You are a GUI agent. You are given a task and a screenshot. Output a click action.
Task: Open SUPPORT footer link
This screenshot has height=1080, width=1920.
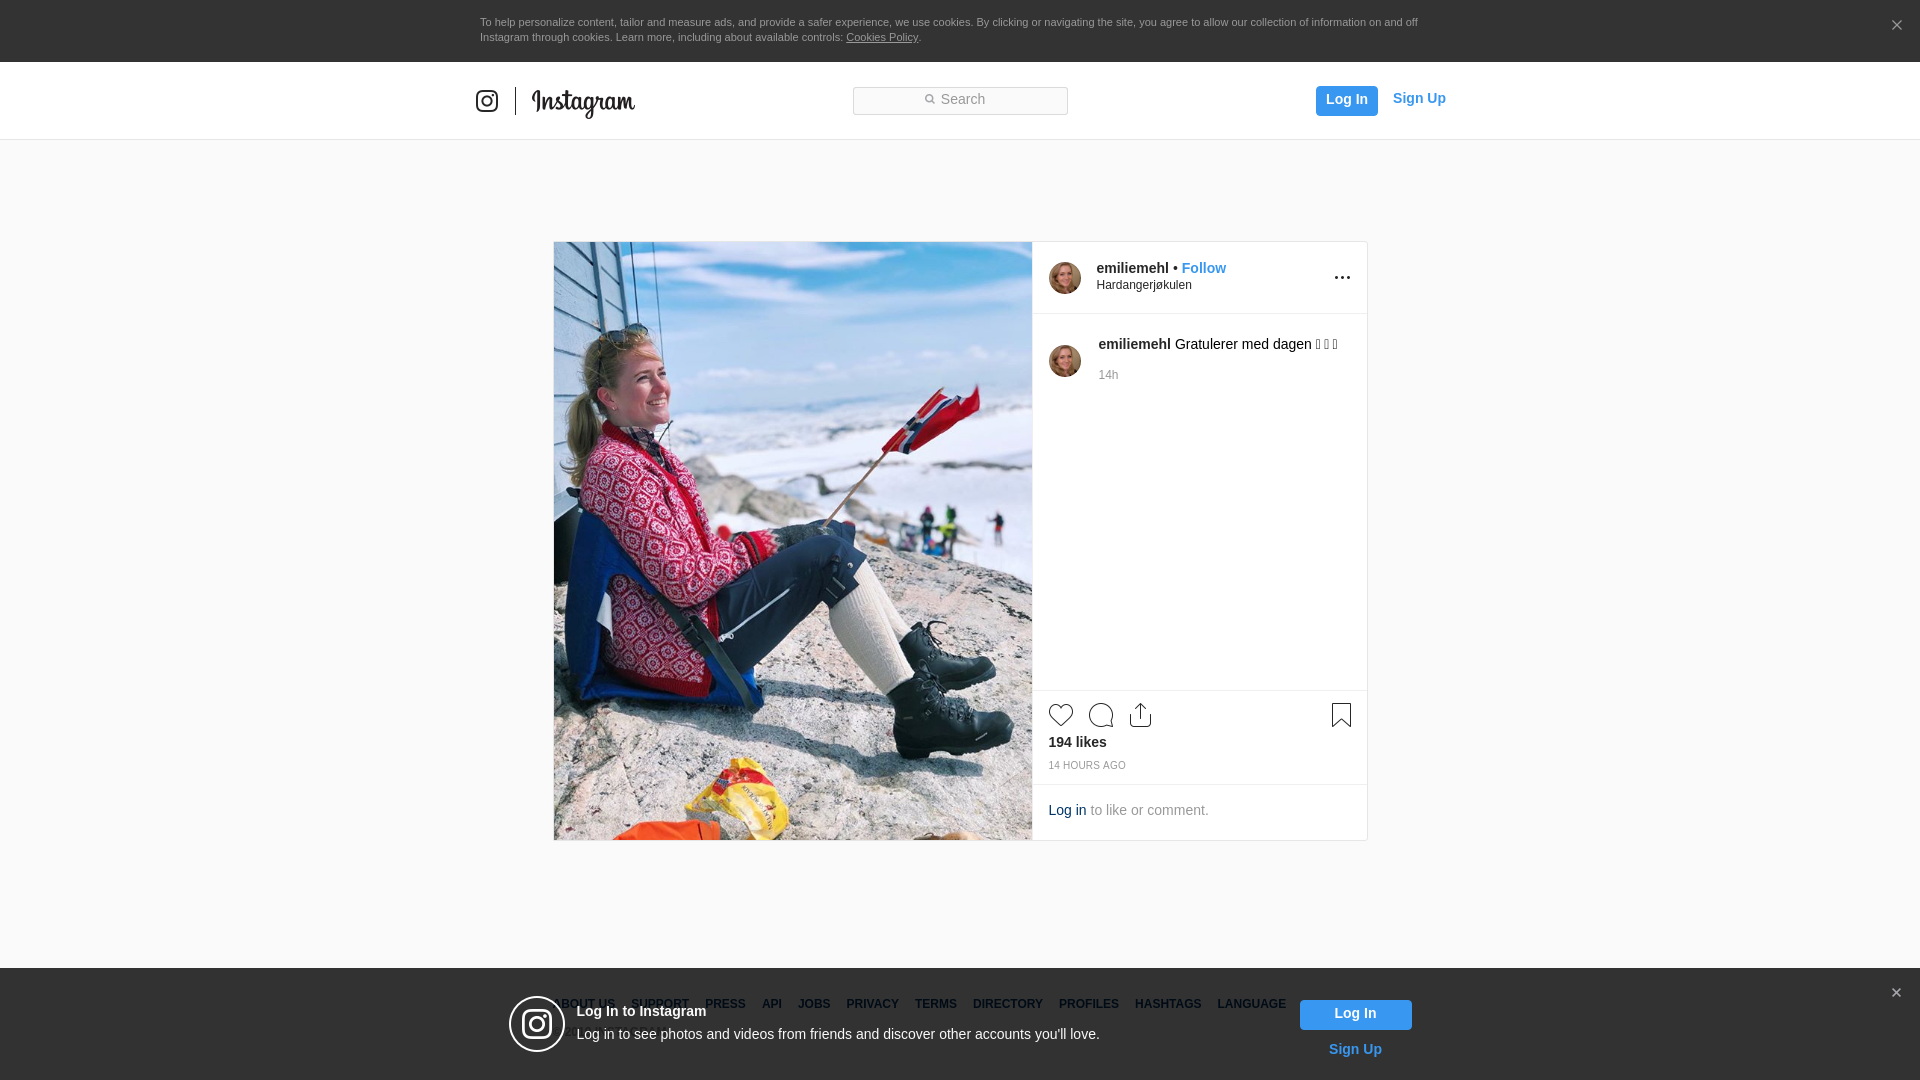pyautogui.click(x=660, y=1004)
